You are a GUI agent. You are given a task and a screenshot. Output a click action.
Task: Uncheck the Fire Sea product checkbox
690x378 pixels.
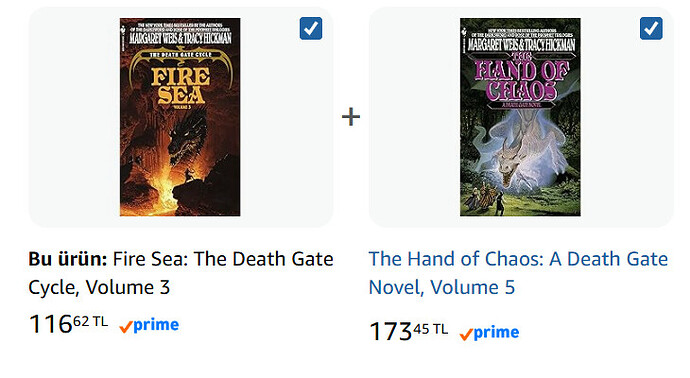coord(311,28)
